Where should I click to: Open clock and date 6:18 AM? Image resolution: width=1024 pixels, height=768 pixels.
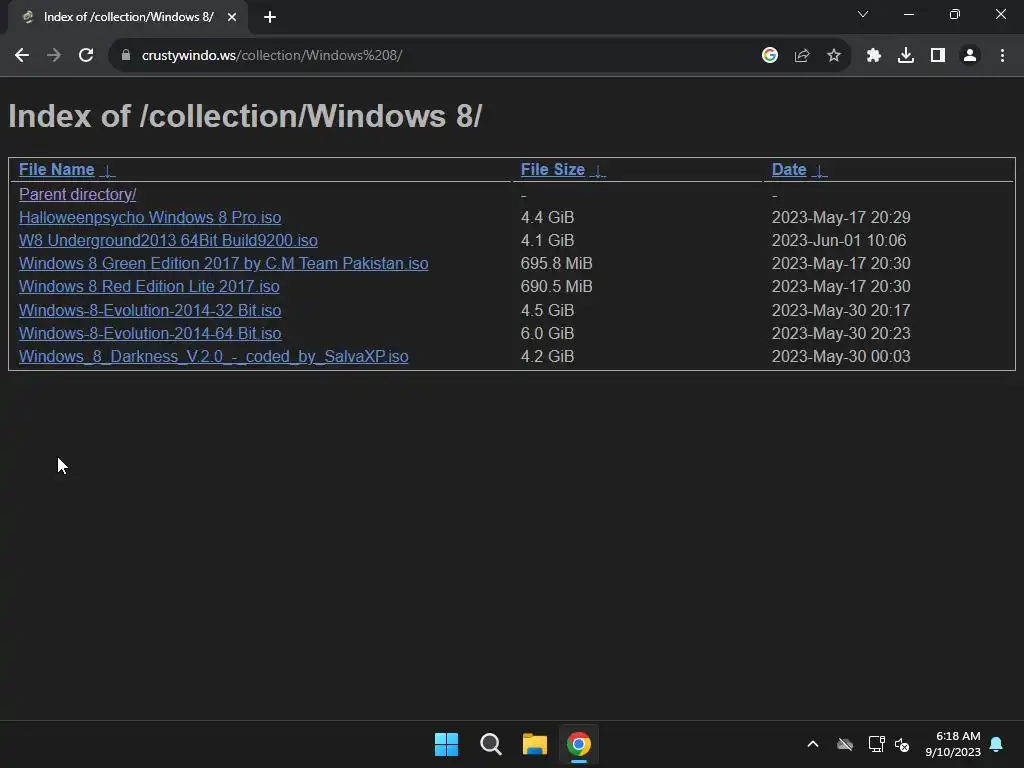coord(953,744)
